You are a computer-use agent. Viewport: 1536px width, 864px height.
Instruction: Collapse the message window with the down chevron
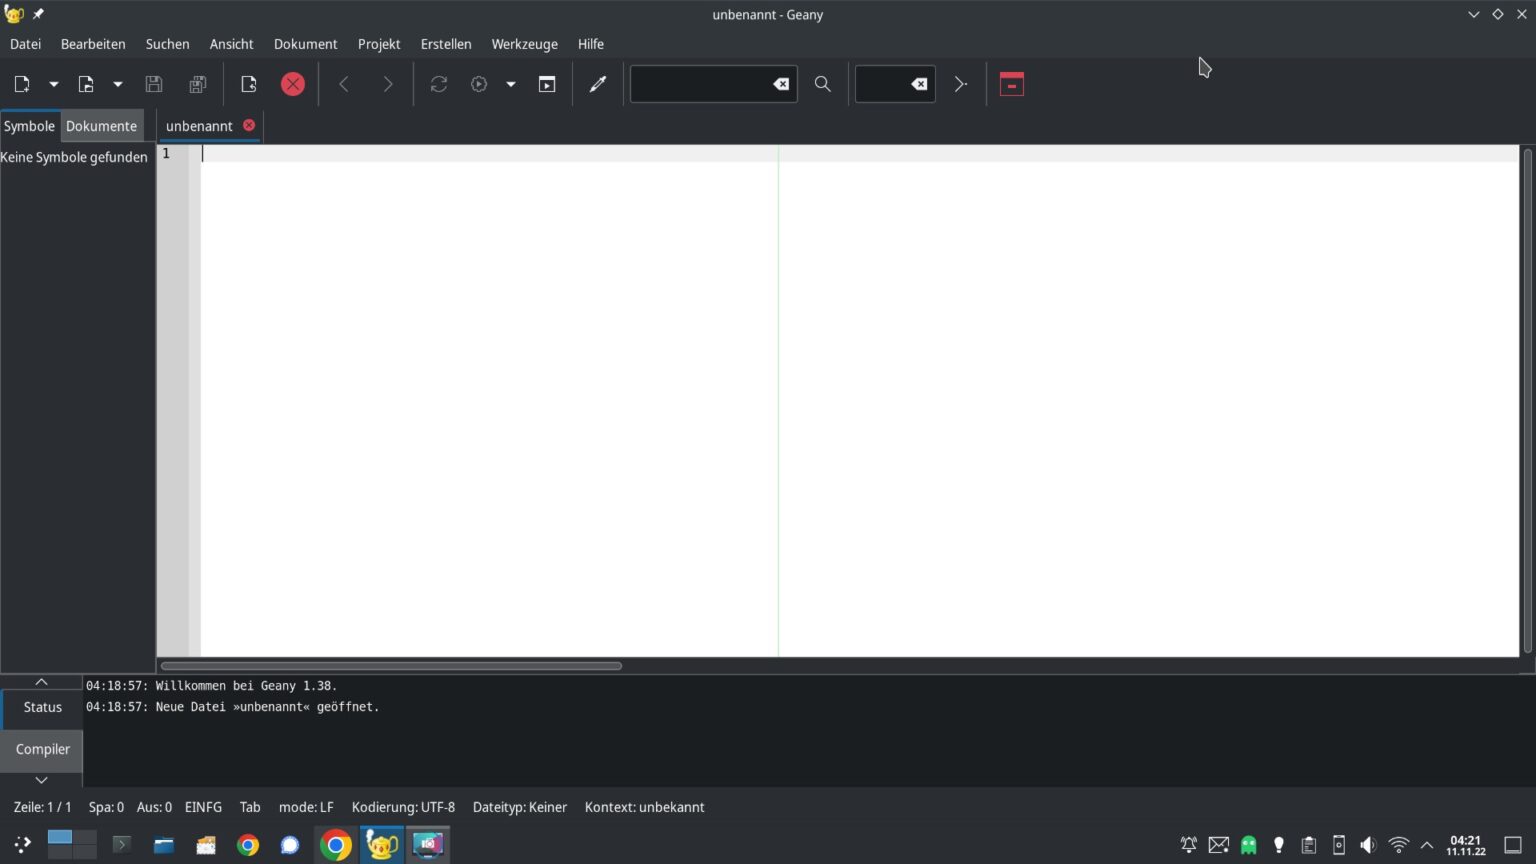[41, 780]
